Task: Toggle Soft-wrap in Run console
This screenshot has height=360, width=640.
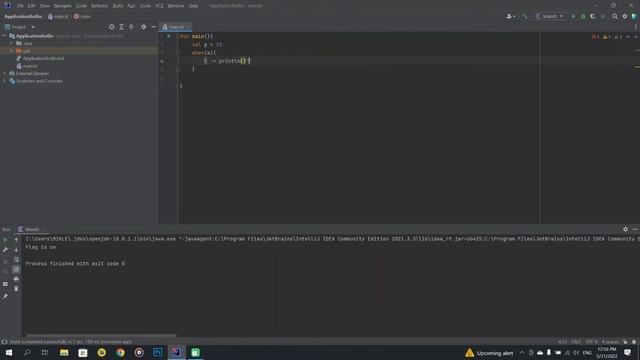Action: (x=16, y=260)
